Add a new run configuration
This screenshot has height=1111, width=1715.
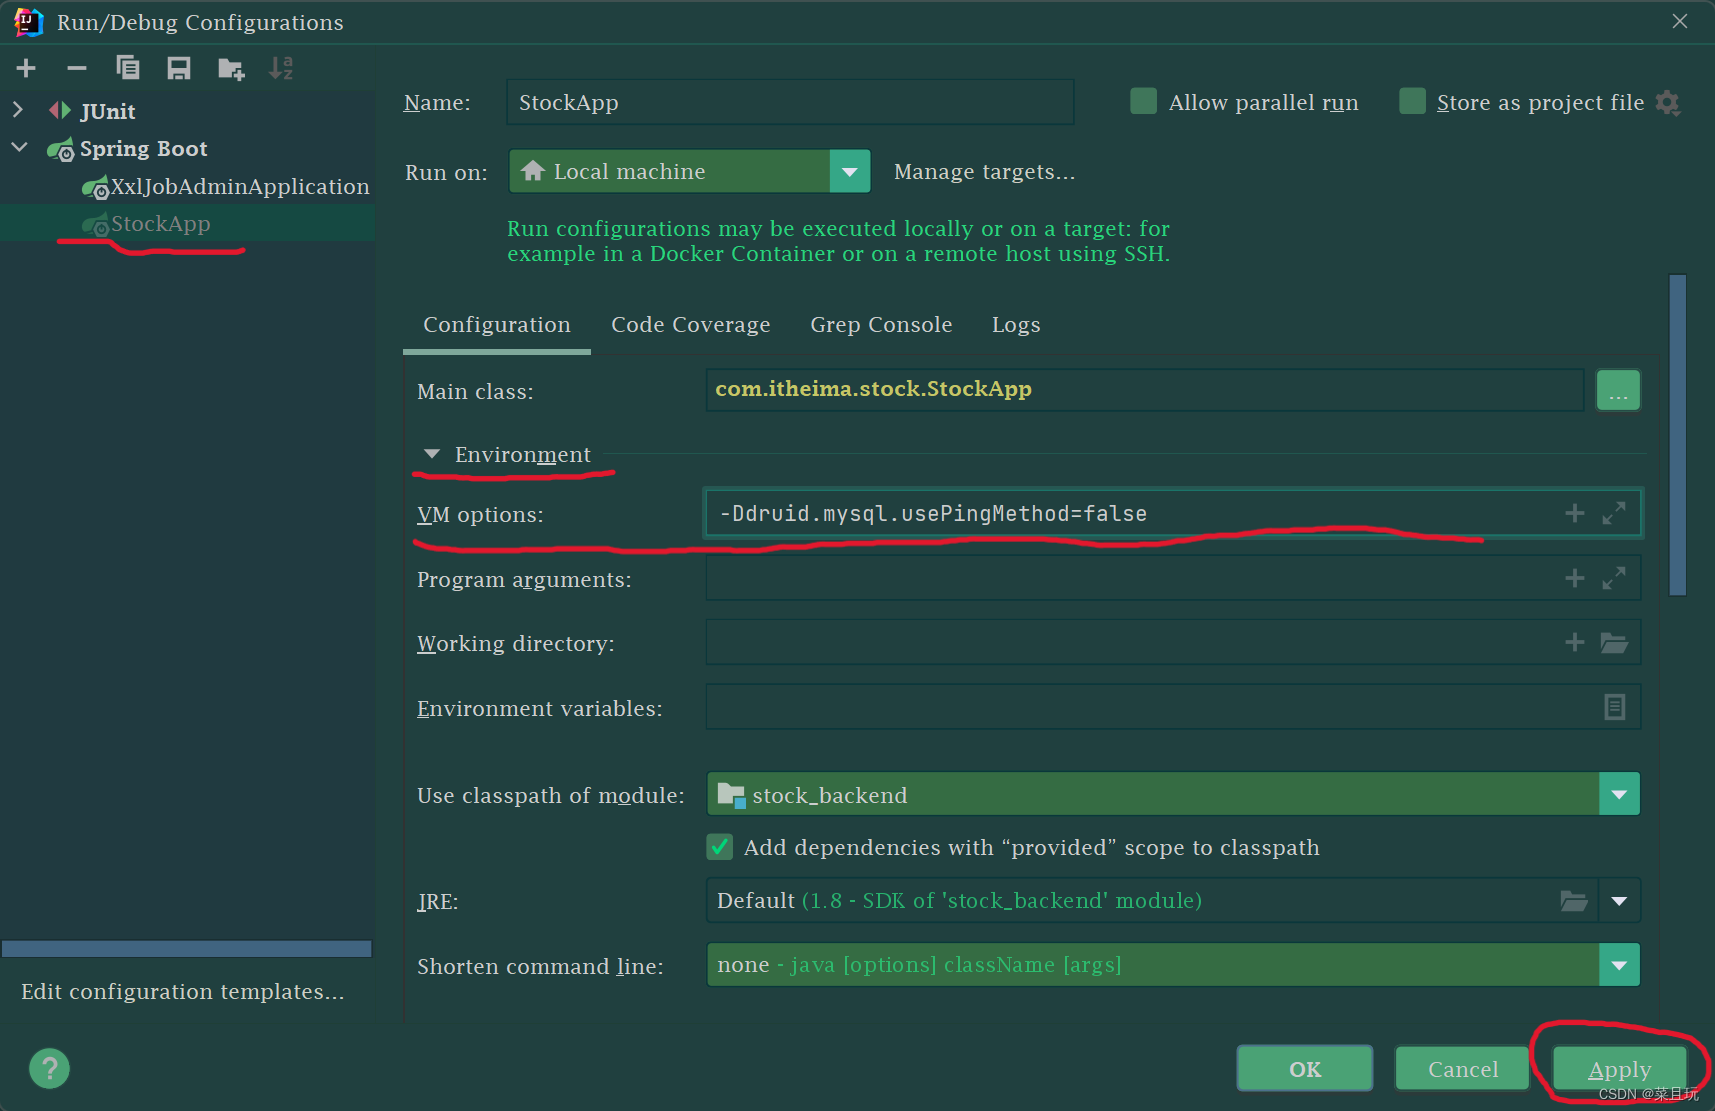pos(26,68)
